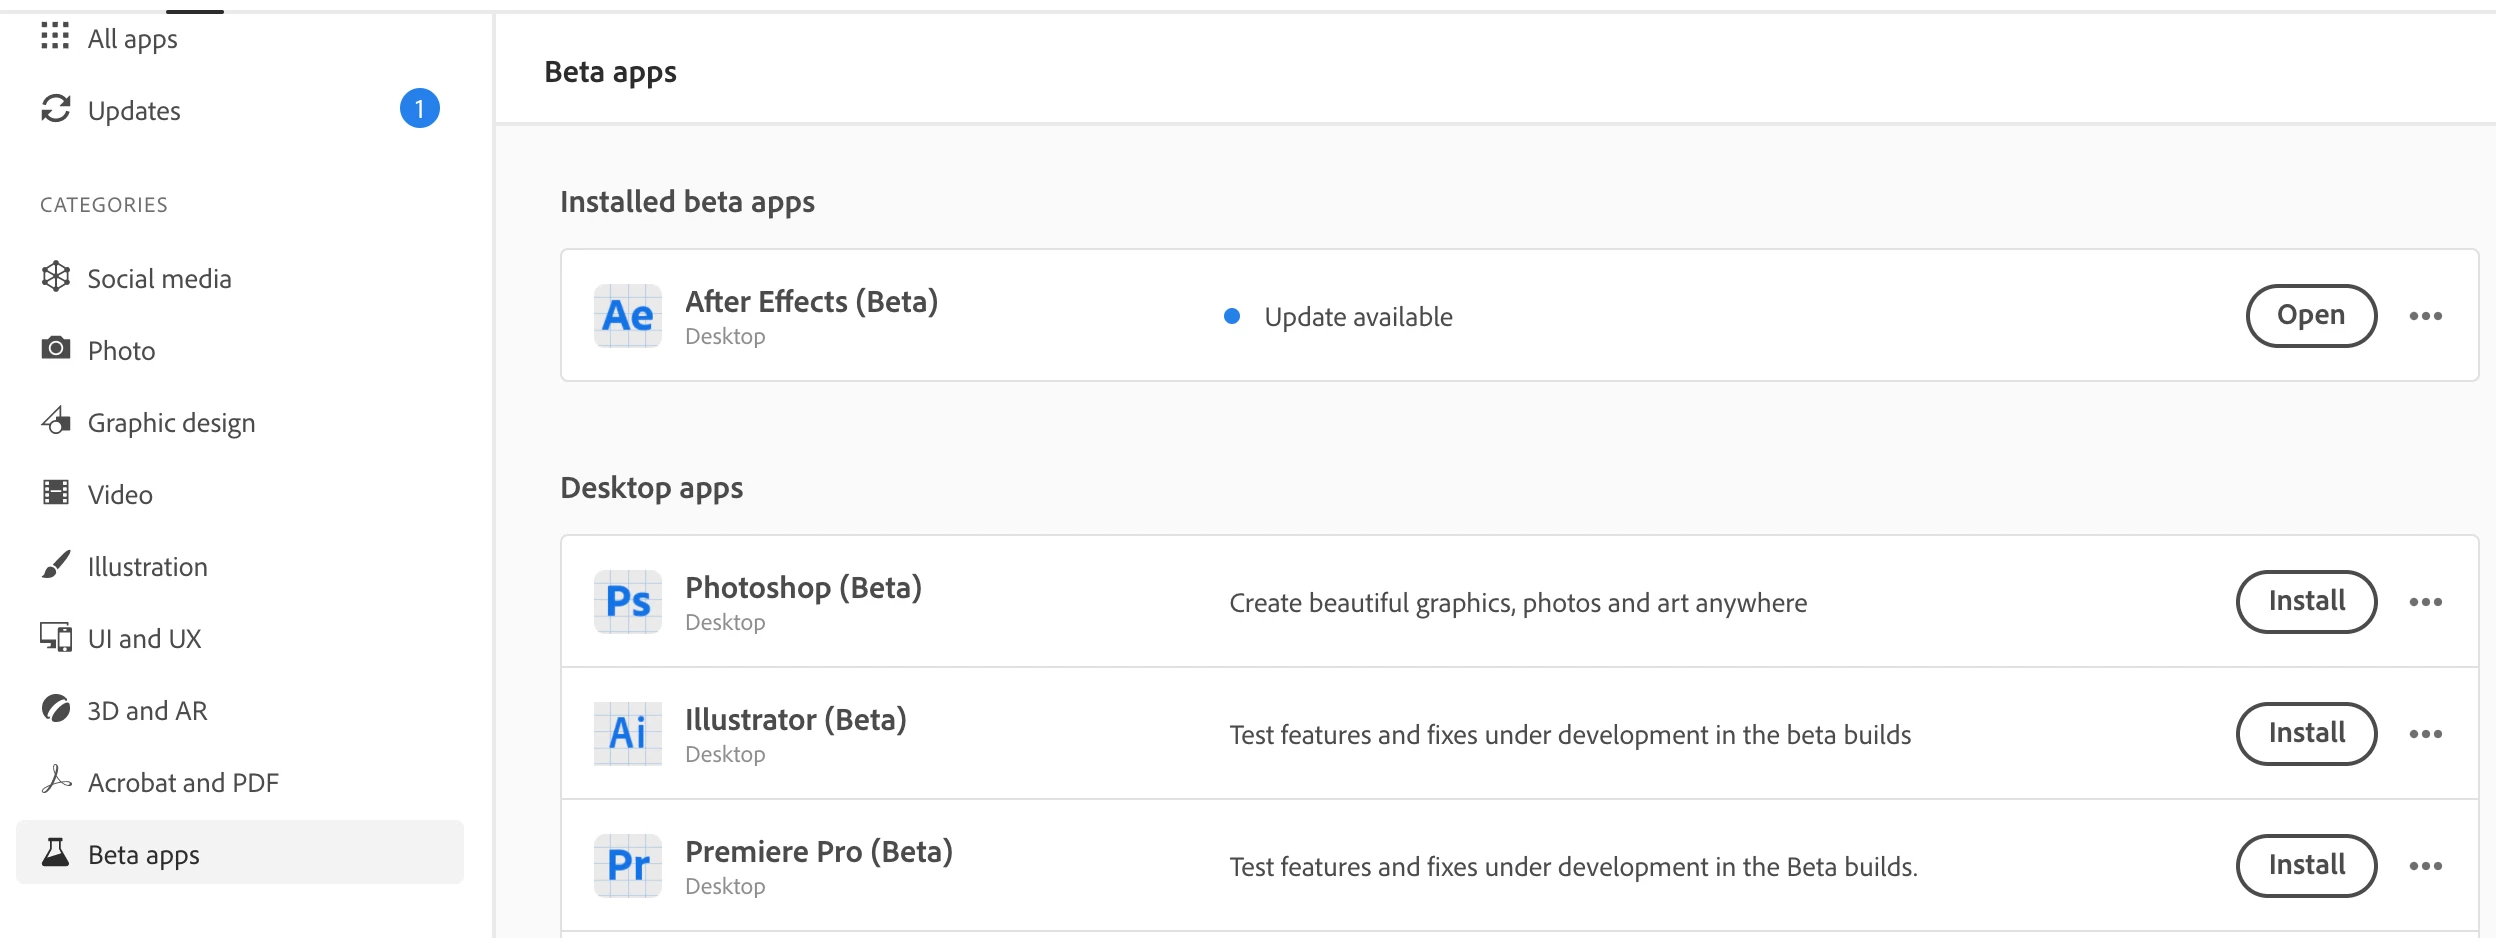Click the After Effects (Beta) app icon
Image resolution: width=2496 pixels, height=938 pixels.
pos(628,316)
